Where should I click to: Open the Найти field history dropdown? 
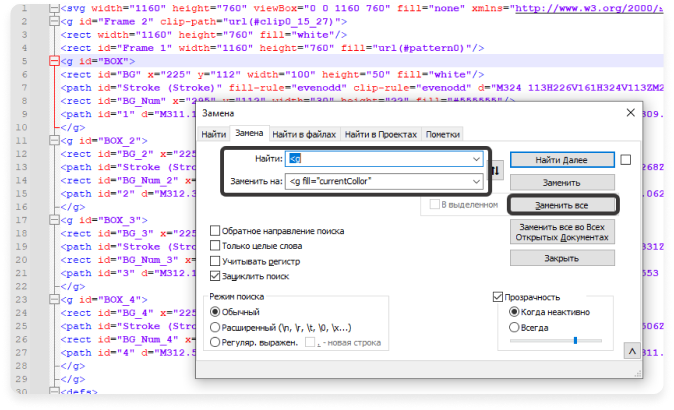[476, 159]
